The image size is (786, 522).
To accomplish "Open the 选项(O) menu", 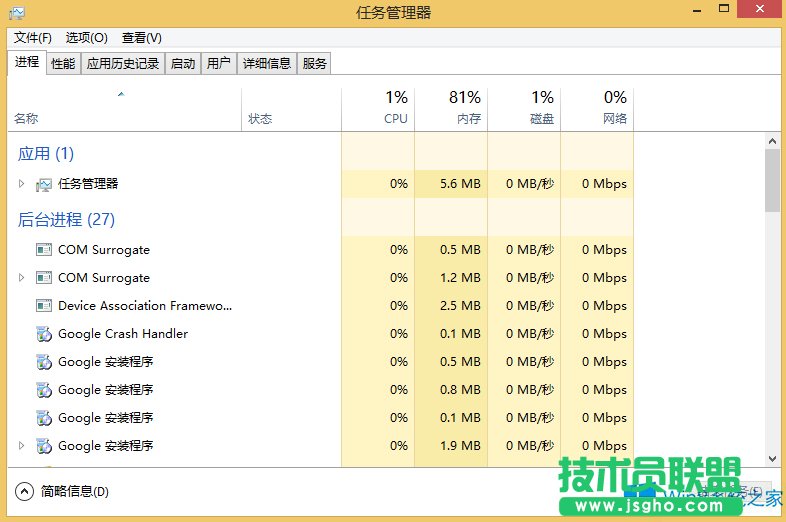I will 86,38.
